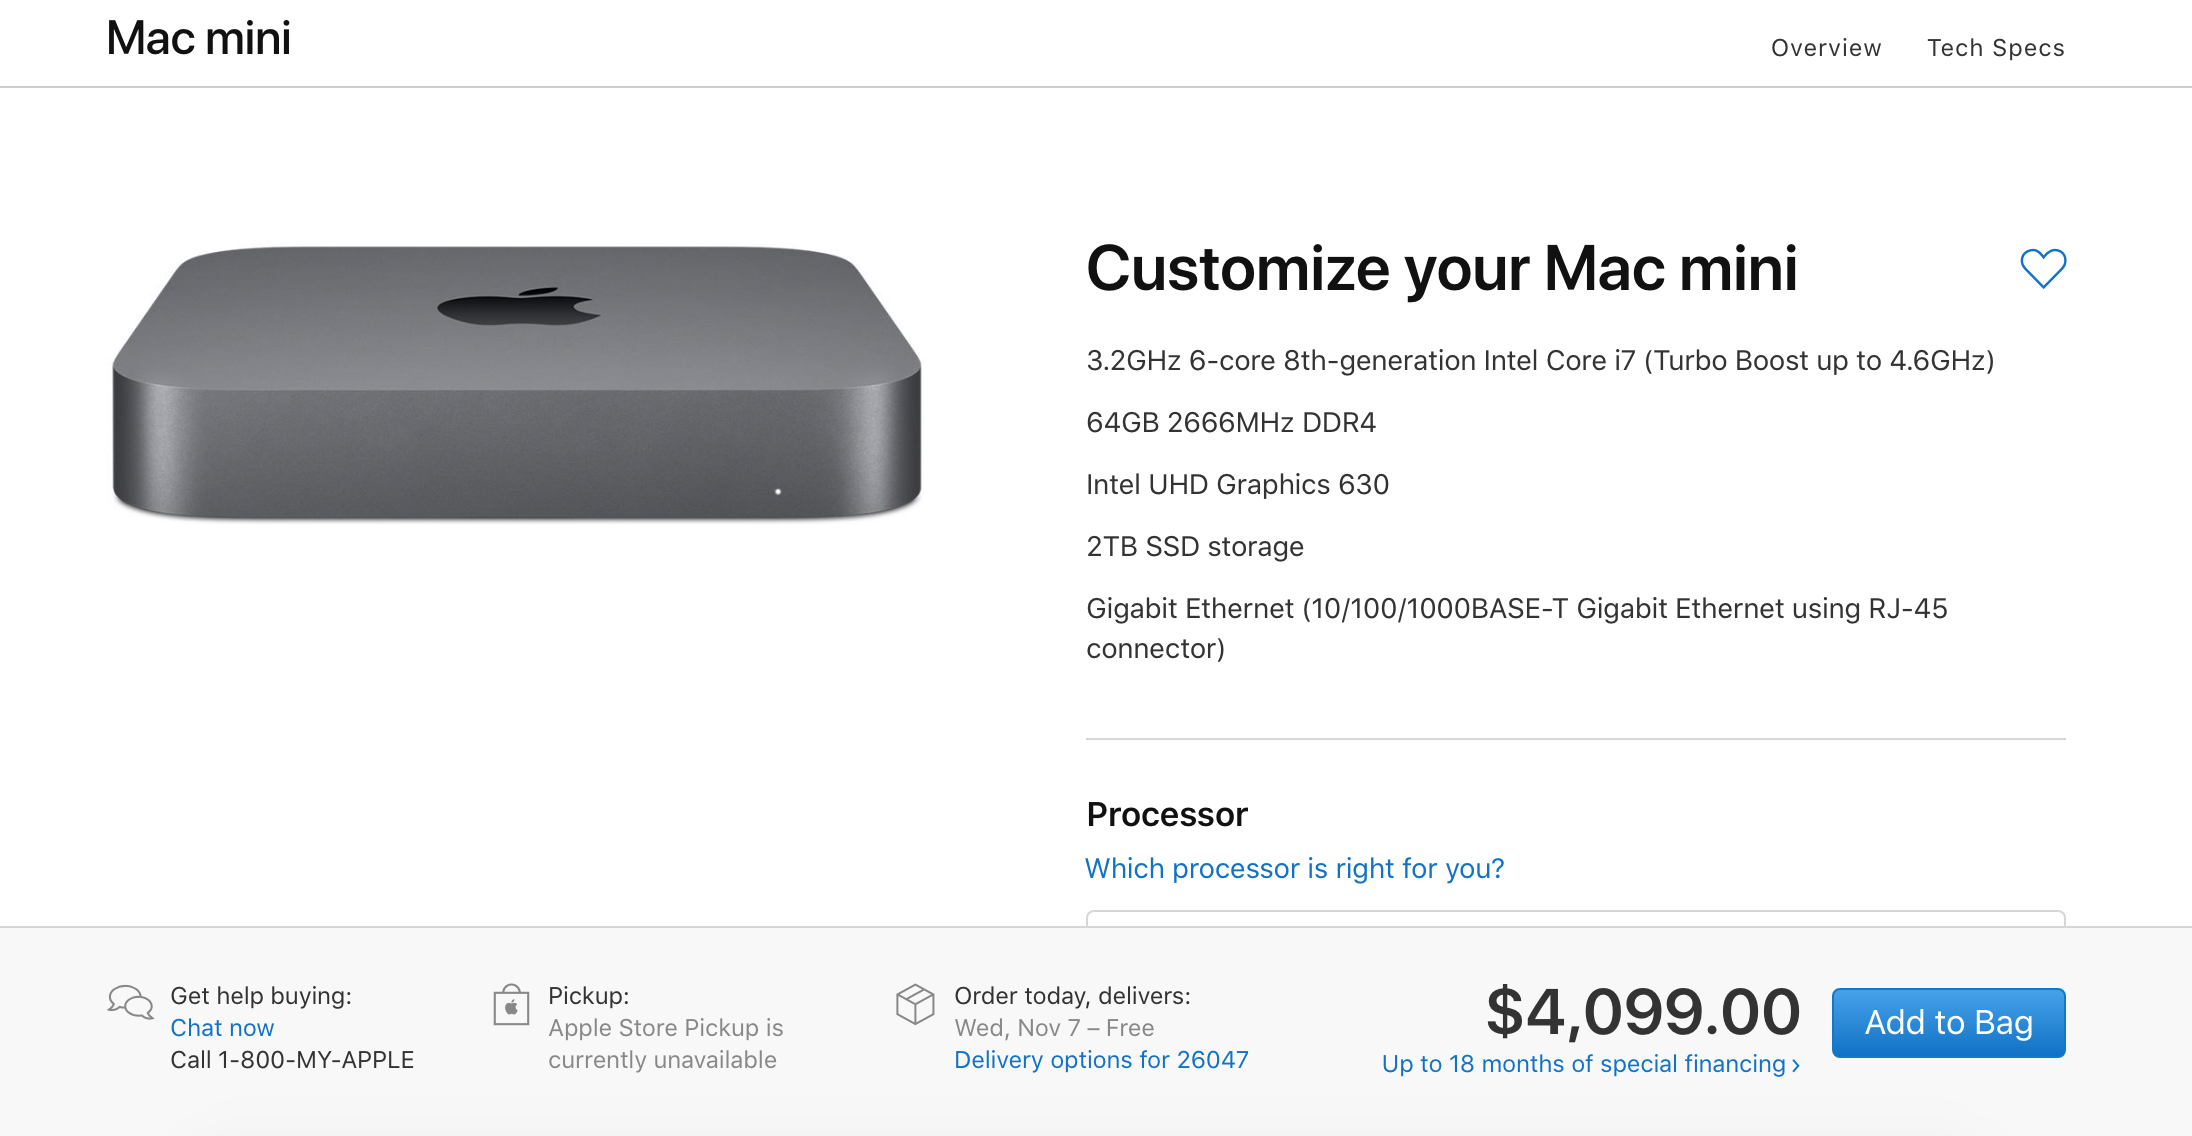Image resolution: width=2192 pixels, height=1136 pixels.
Task: Select the partially visible processor option box
Action: [1575, 918]
